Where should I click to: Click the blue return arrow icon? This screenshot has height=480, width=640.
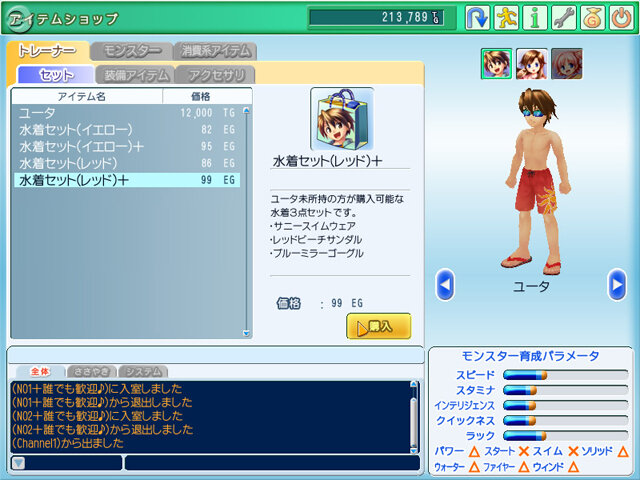(478, 18)
